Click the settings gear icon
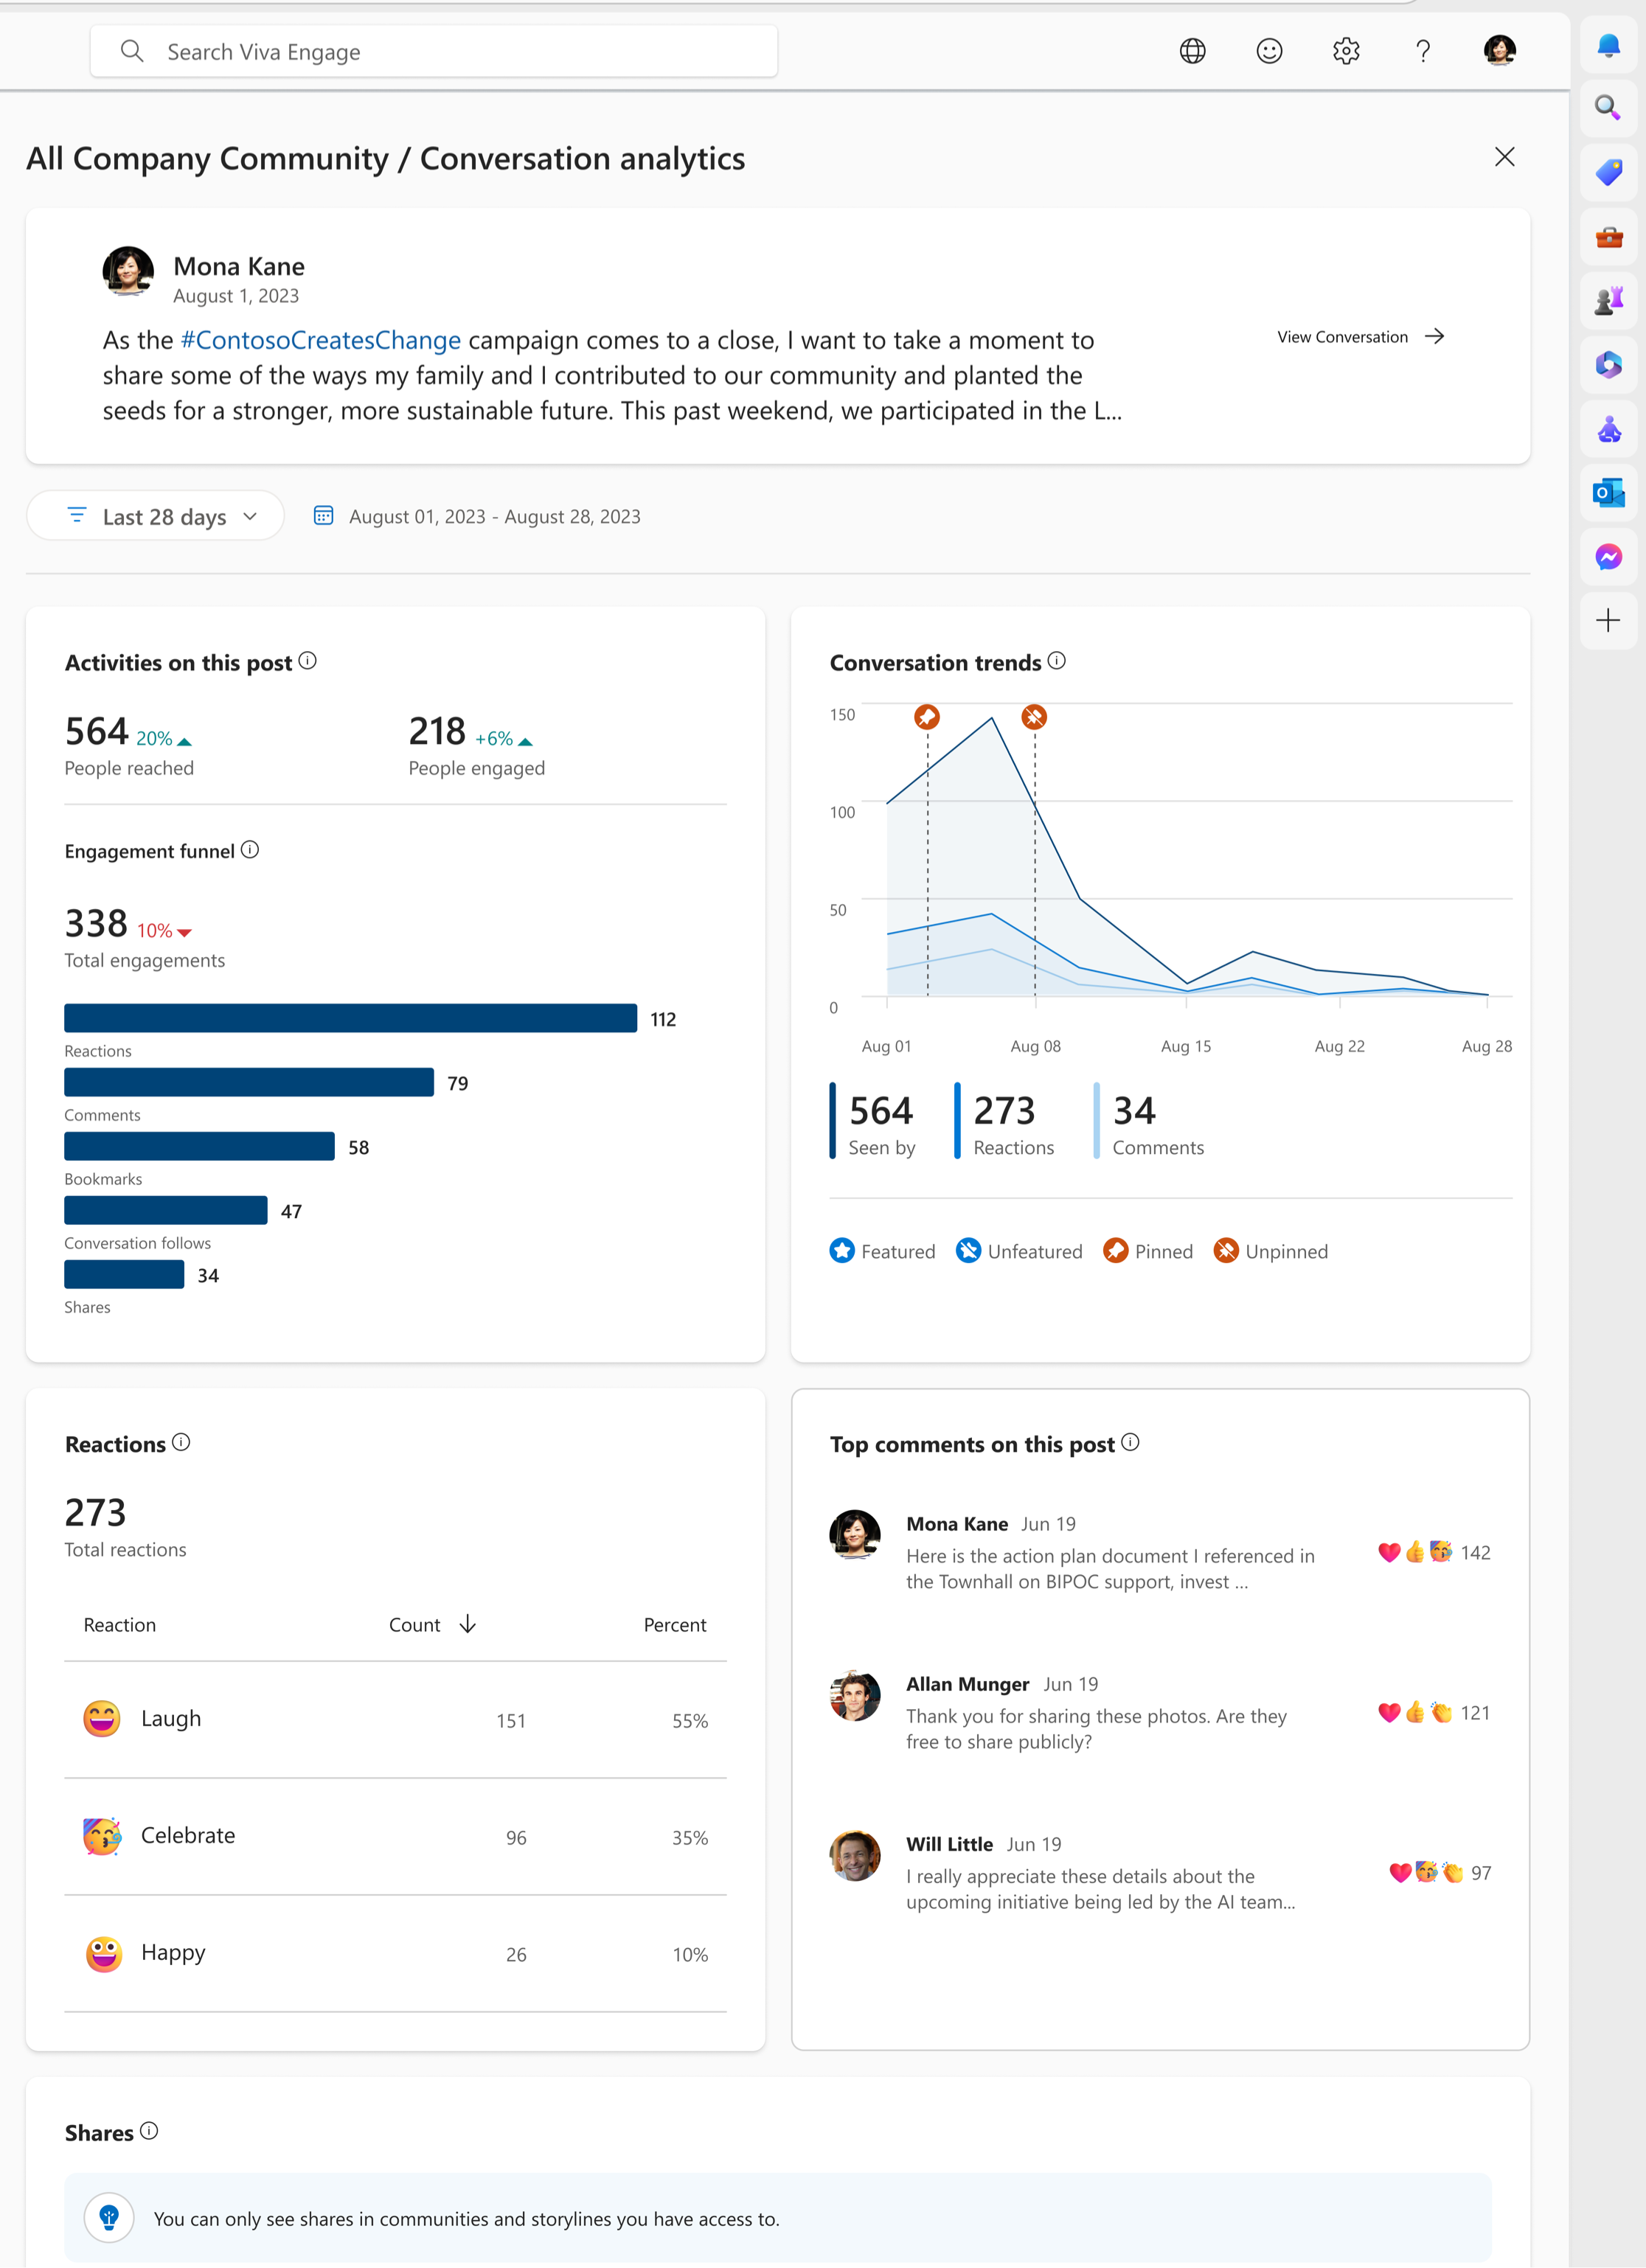 click(x=1345, y=49)
